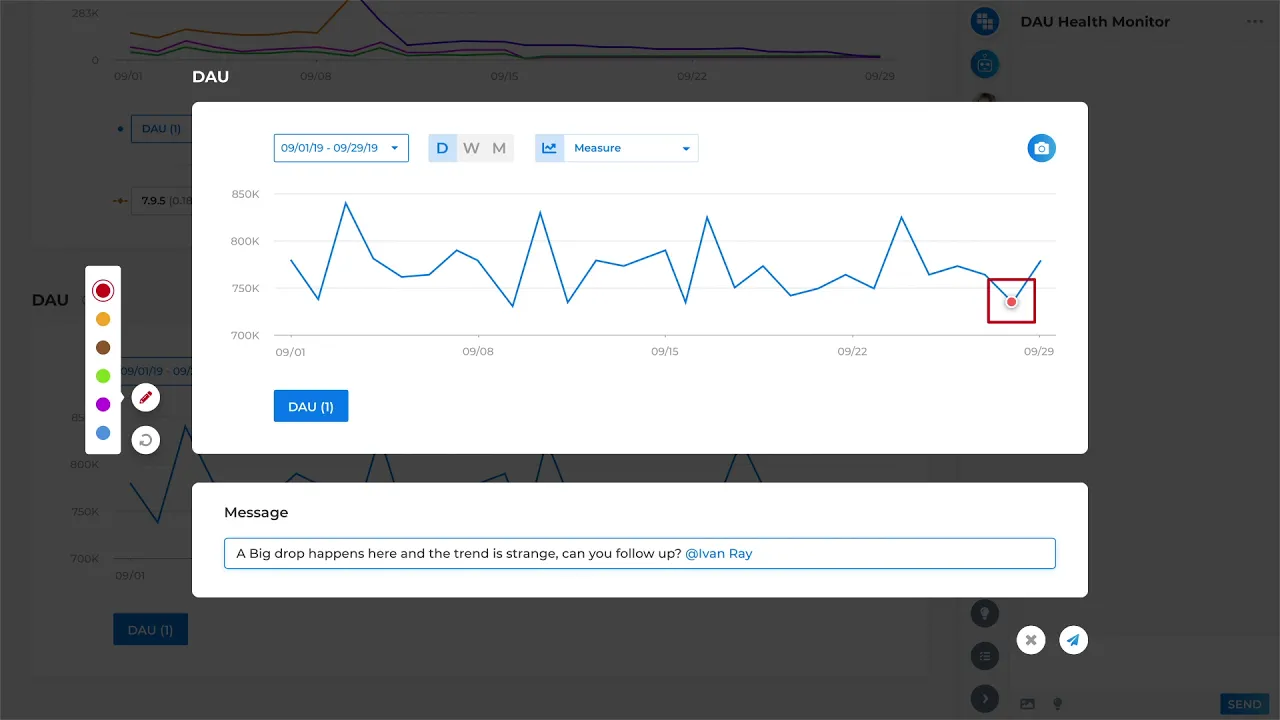The image size is (1280, 720).
Task: Click the camera snapshot icon
Action: click(1041, 148)
